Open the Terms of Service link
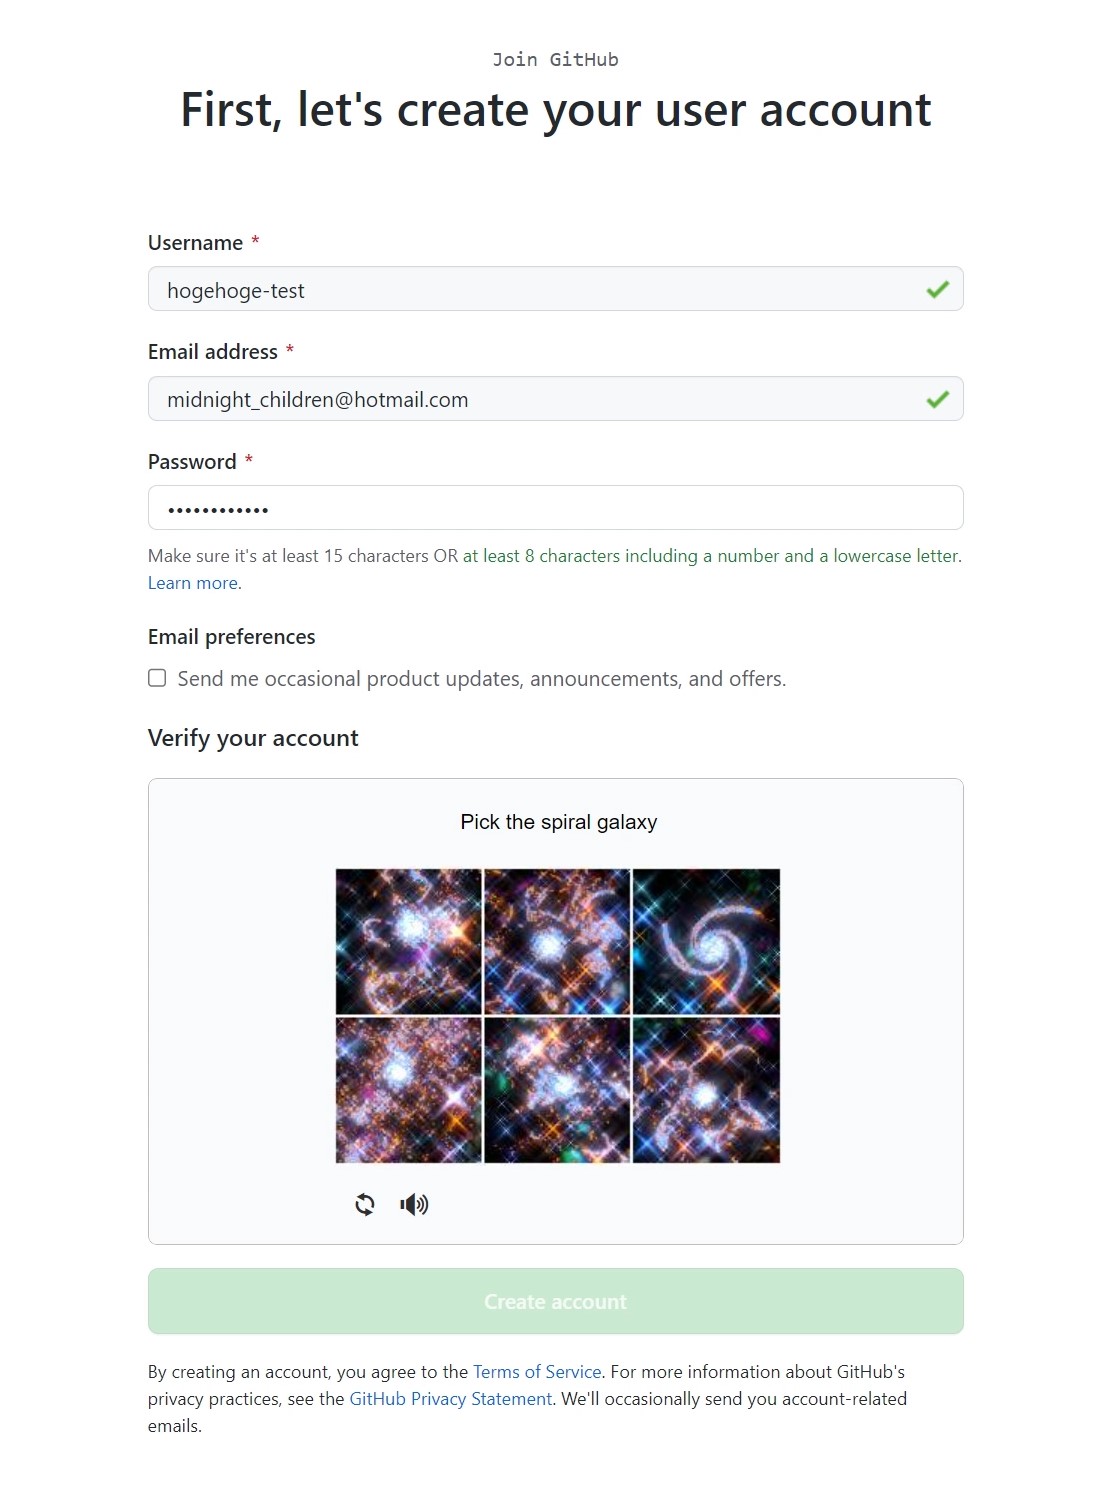 click(x=537, y=1372)
